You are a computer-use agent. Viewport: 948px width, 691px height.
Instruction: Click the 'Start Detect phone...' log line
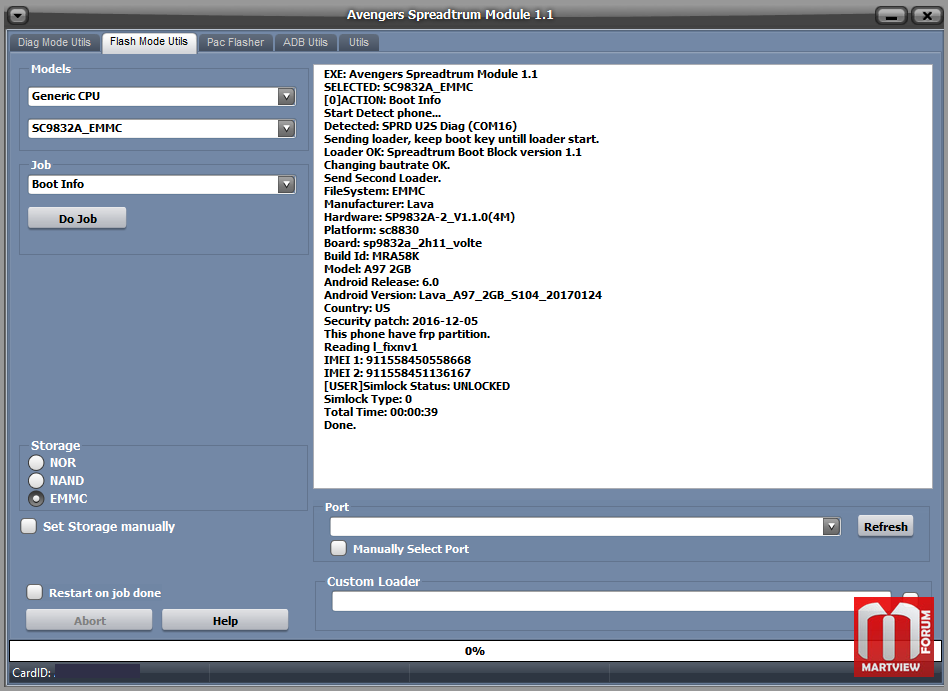382,113
